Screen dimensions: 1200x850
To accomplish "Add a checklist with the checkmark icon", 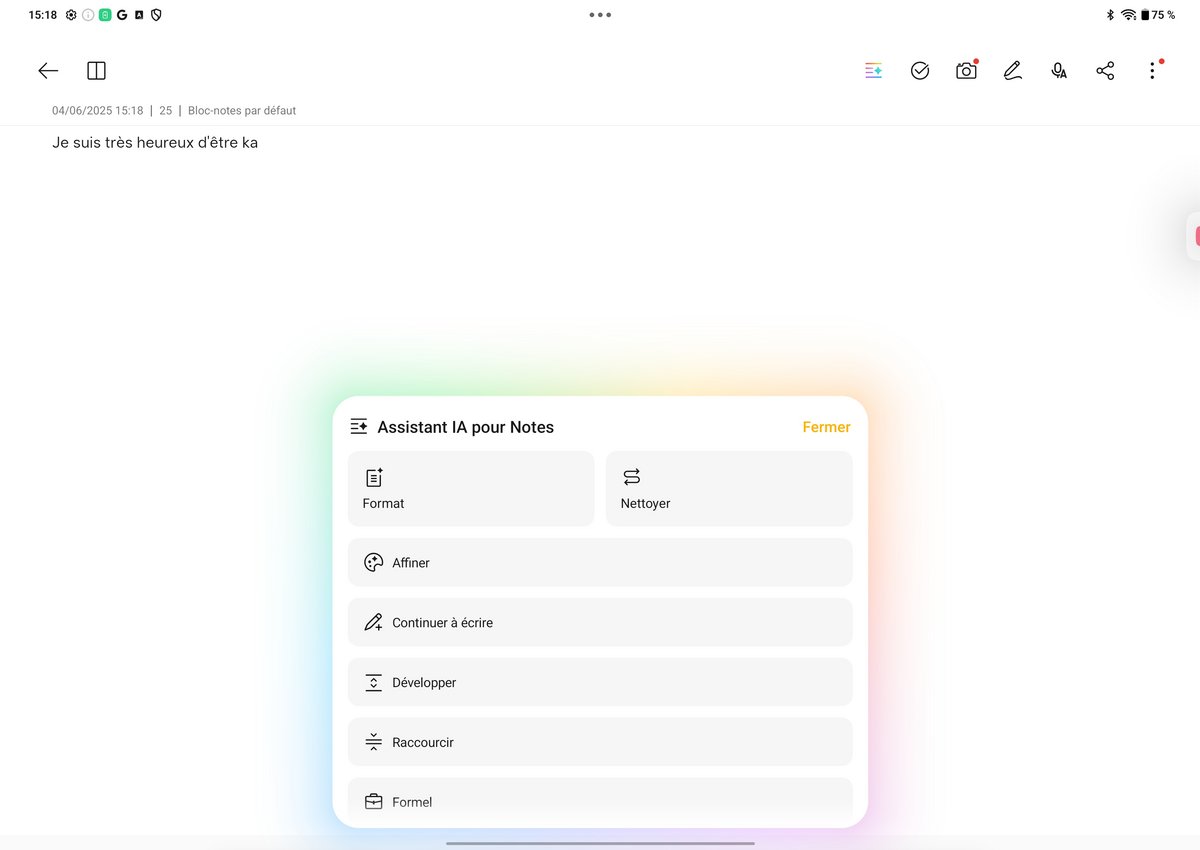I will pos(920,71).
